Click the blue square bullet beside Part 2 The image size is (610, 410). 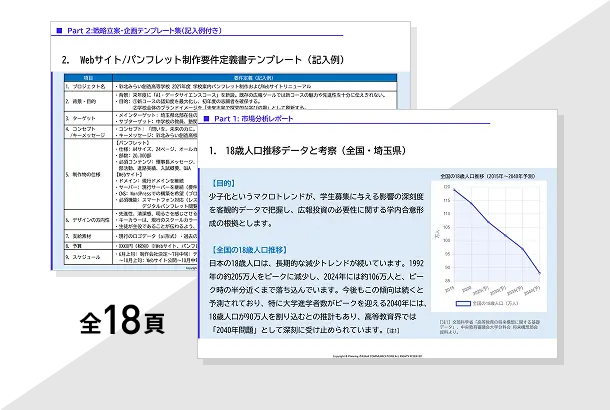[60, 30]
